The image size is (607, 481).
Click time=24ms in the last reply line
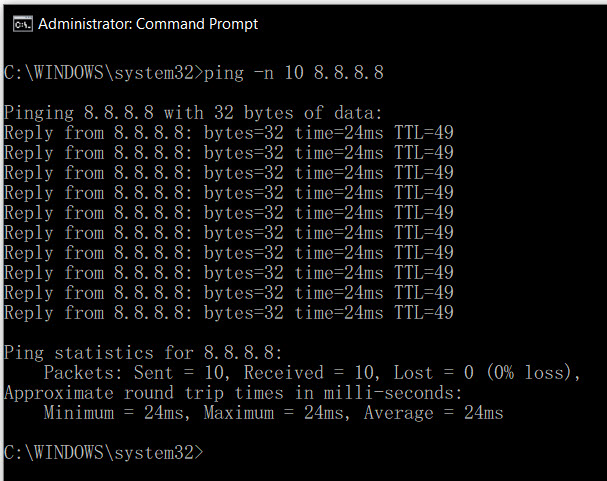(x=339, y=313)
